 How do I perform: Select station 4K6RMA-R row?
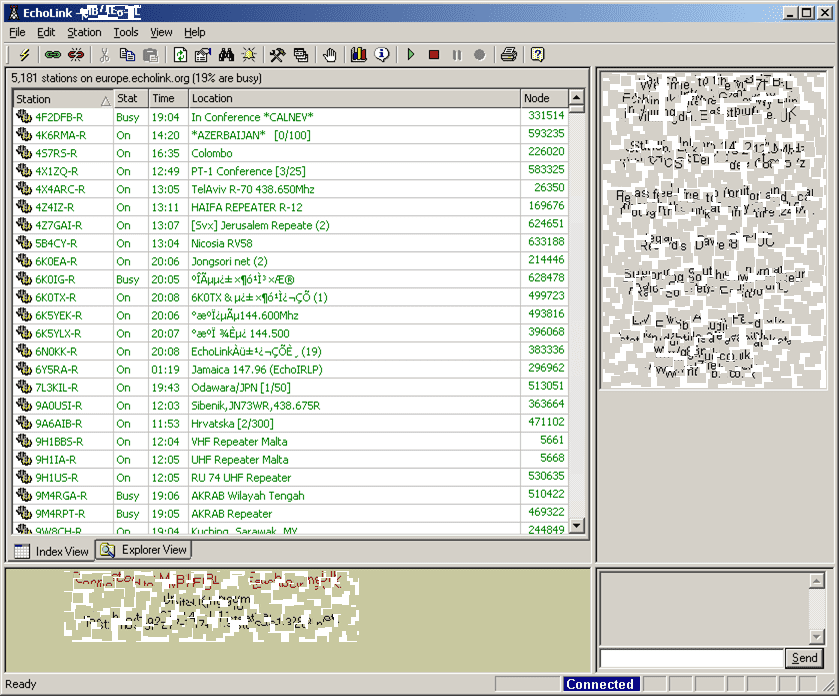291,135
